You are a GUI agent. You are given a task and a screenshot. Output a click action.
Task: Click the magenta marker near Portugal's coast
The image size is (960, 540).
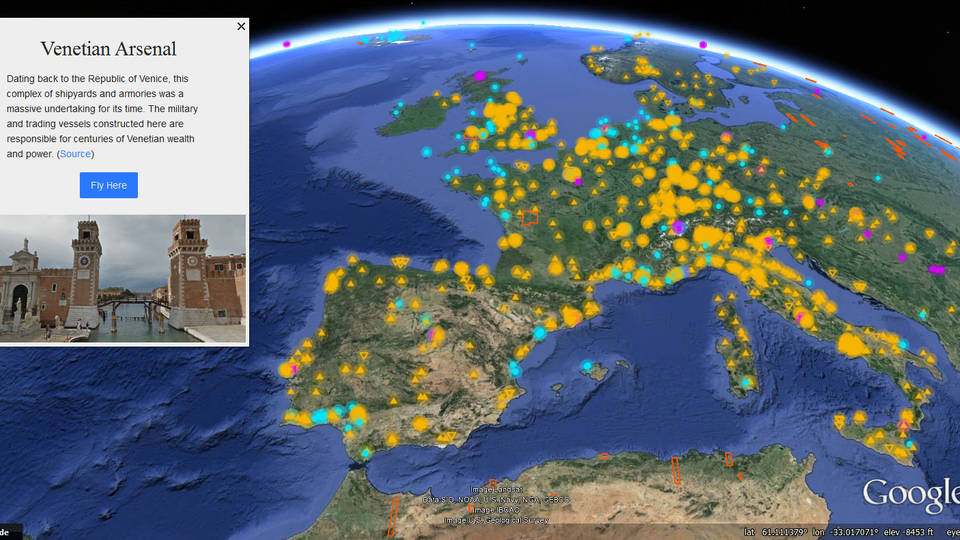(x=296, y=368)
